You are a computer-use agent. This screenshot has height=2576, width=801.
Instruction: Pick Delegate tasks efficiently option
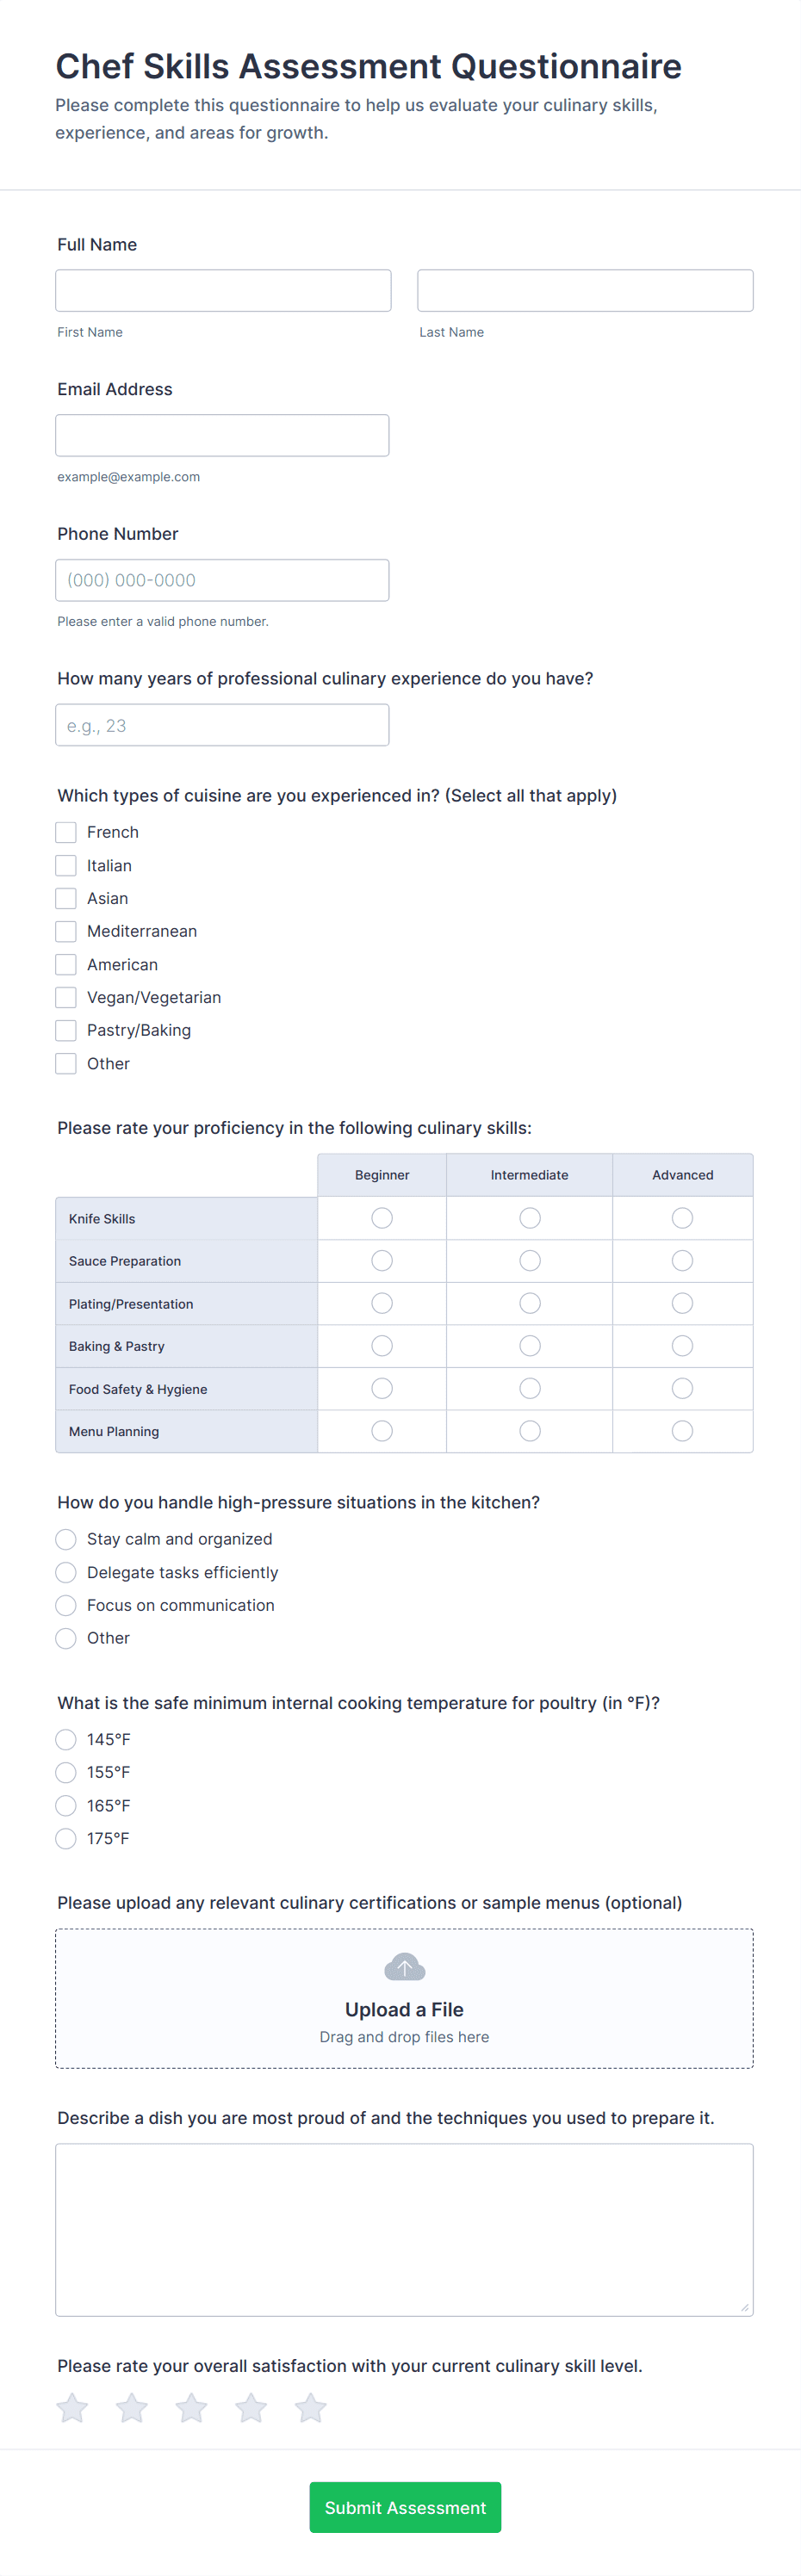pyautogui.click(x=66, y=1572)
